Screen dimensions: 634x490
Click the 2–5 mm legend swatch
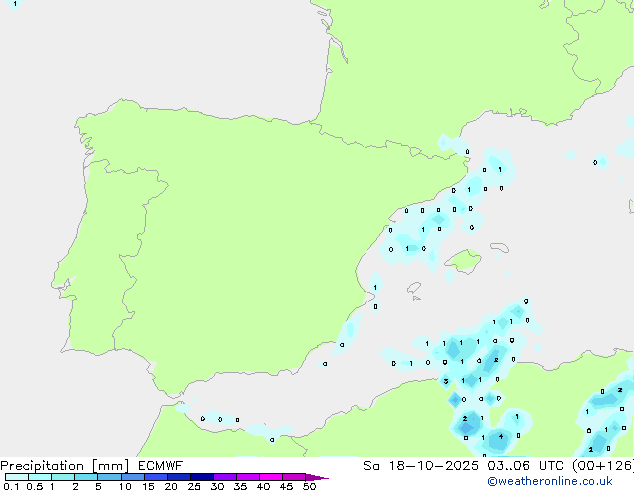(x=86, y=477)
